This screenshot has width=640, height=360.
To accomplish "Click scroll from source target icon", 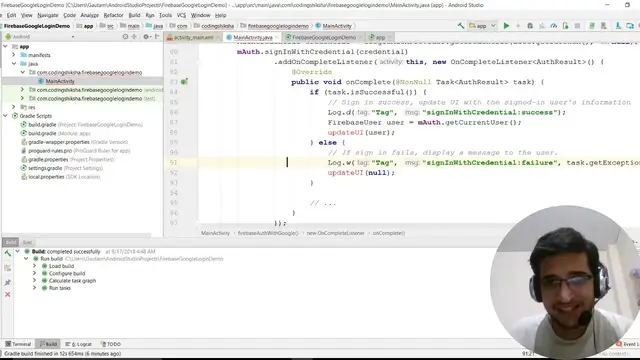I will pos(125,36).
